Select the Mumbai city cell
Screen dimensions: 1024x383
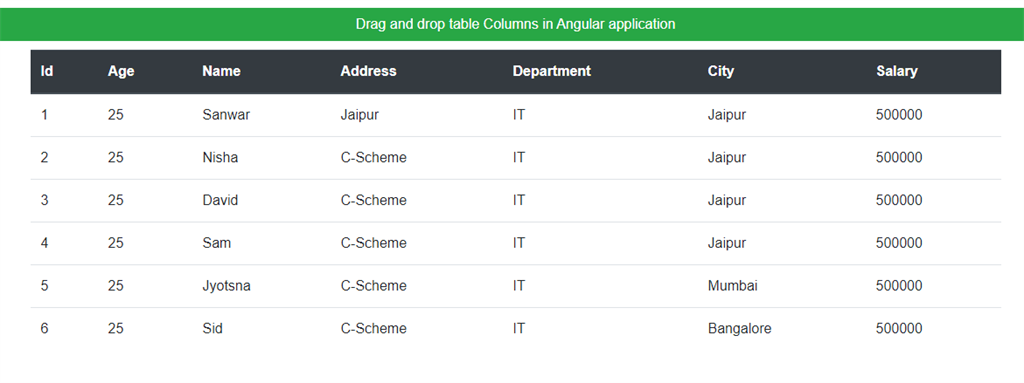coord(733,286)
